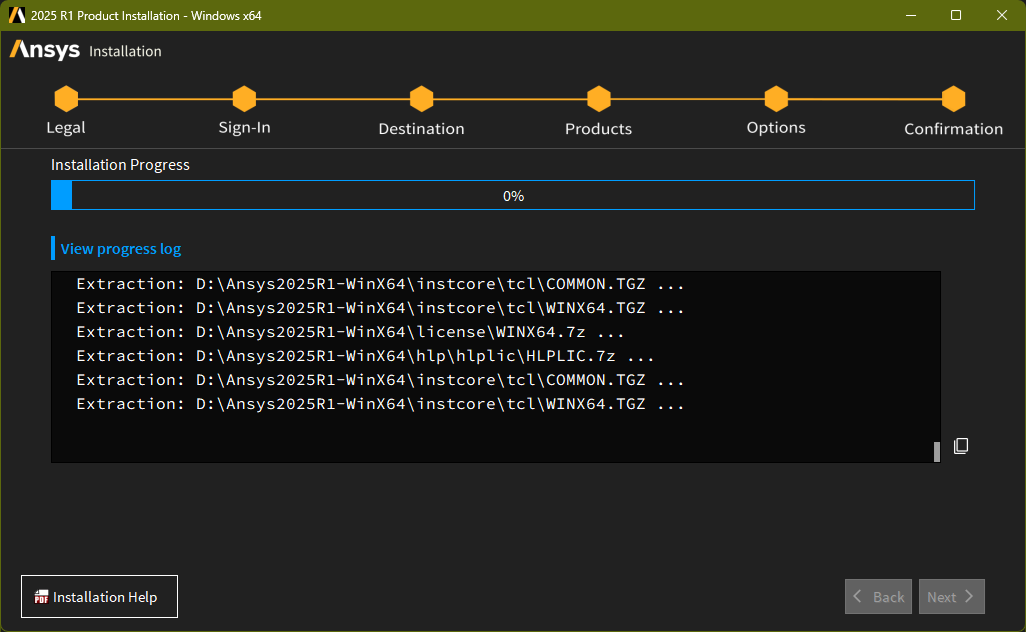Click the progress log scrollbar thumb
This screenshot has height=632, width=1026.
click(937, 451)
